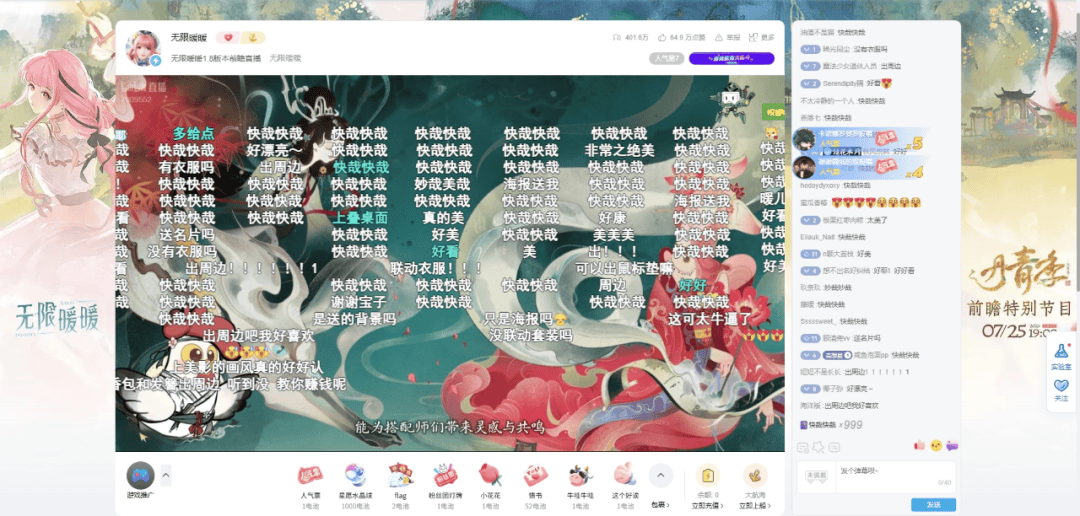Viewport: 1080px width, 516px height.
Task: Click the pink heart fan badge
Action: (x=229, y=38)
